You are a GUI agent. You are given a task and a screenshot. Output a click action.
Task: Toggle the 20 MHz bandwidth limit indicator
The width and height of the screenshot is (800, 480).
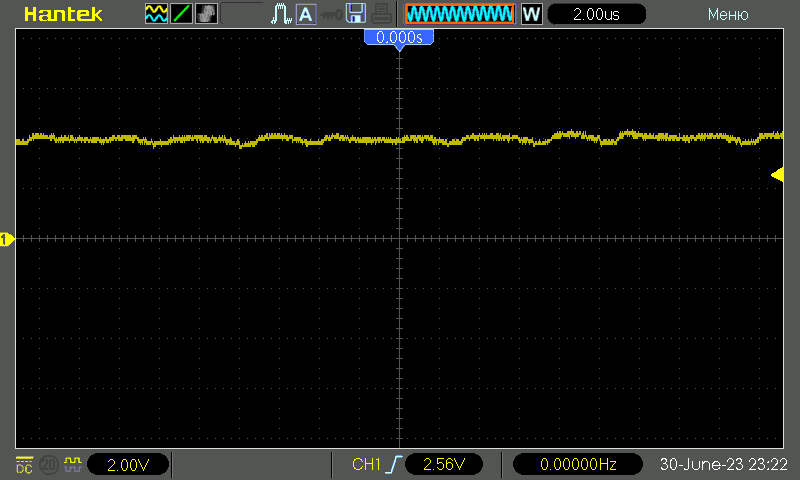pyautogui.click(x=48, y=464)
